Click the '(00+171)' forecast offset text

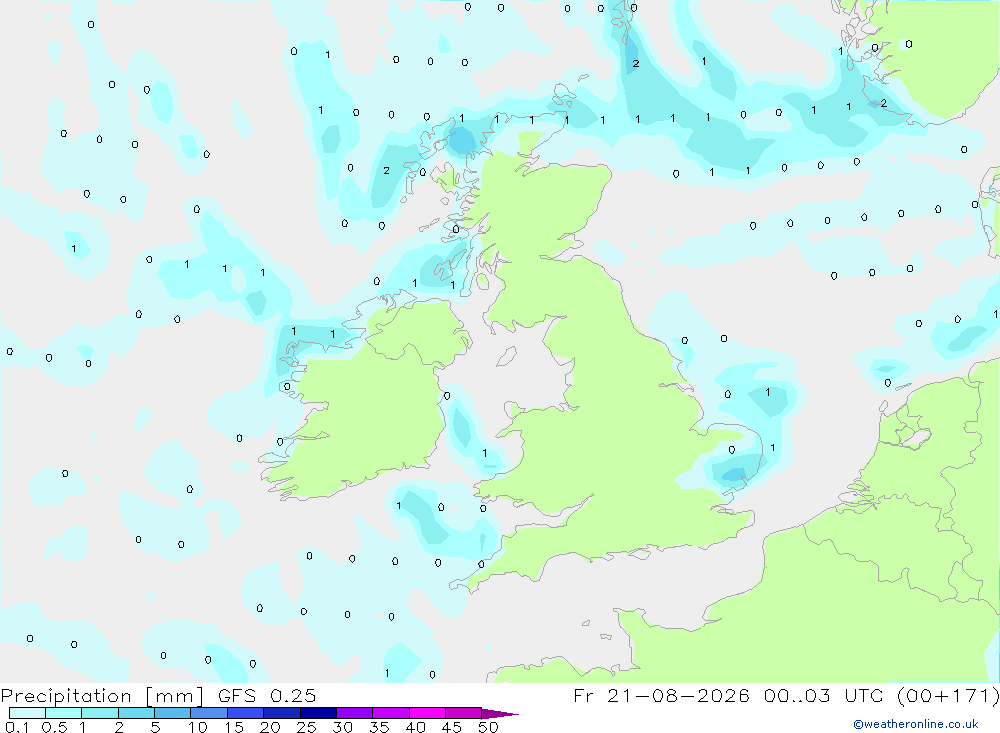pyautogui.click(x=948, y=696)
